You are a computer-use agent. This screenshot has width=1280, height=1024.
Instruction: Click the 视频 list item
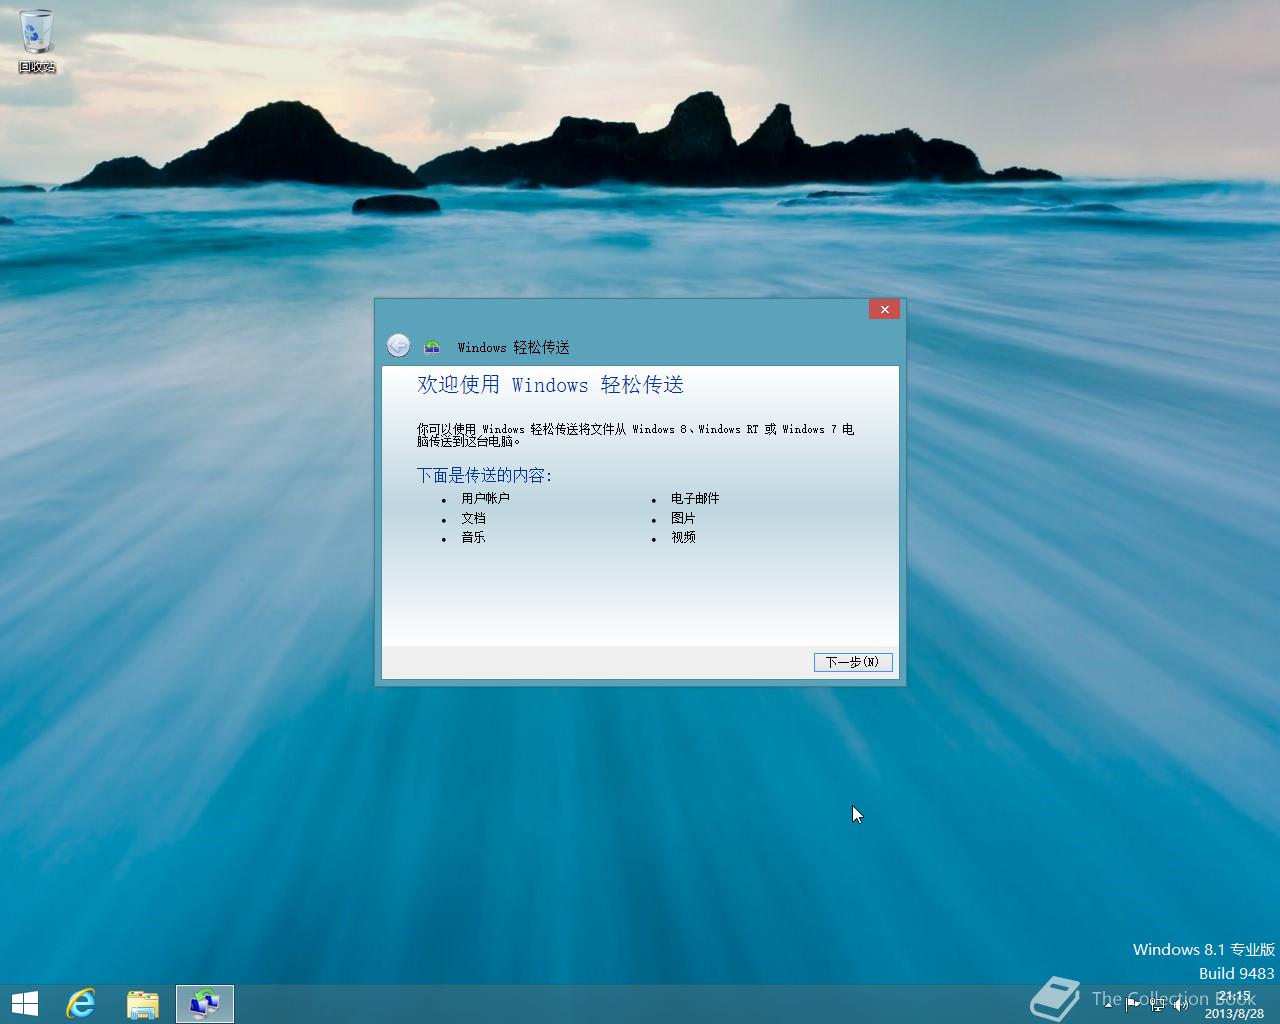[x=683, y=537]
